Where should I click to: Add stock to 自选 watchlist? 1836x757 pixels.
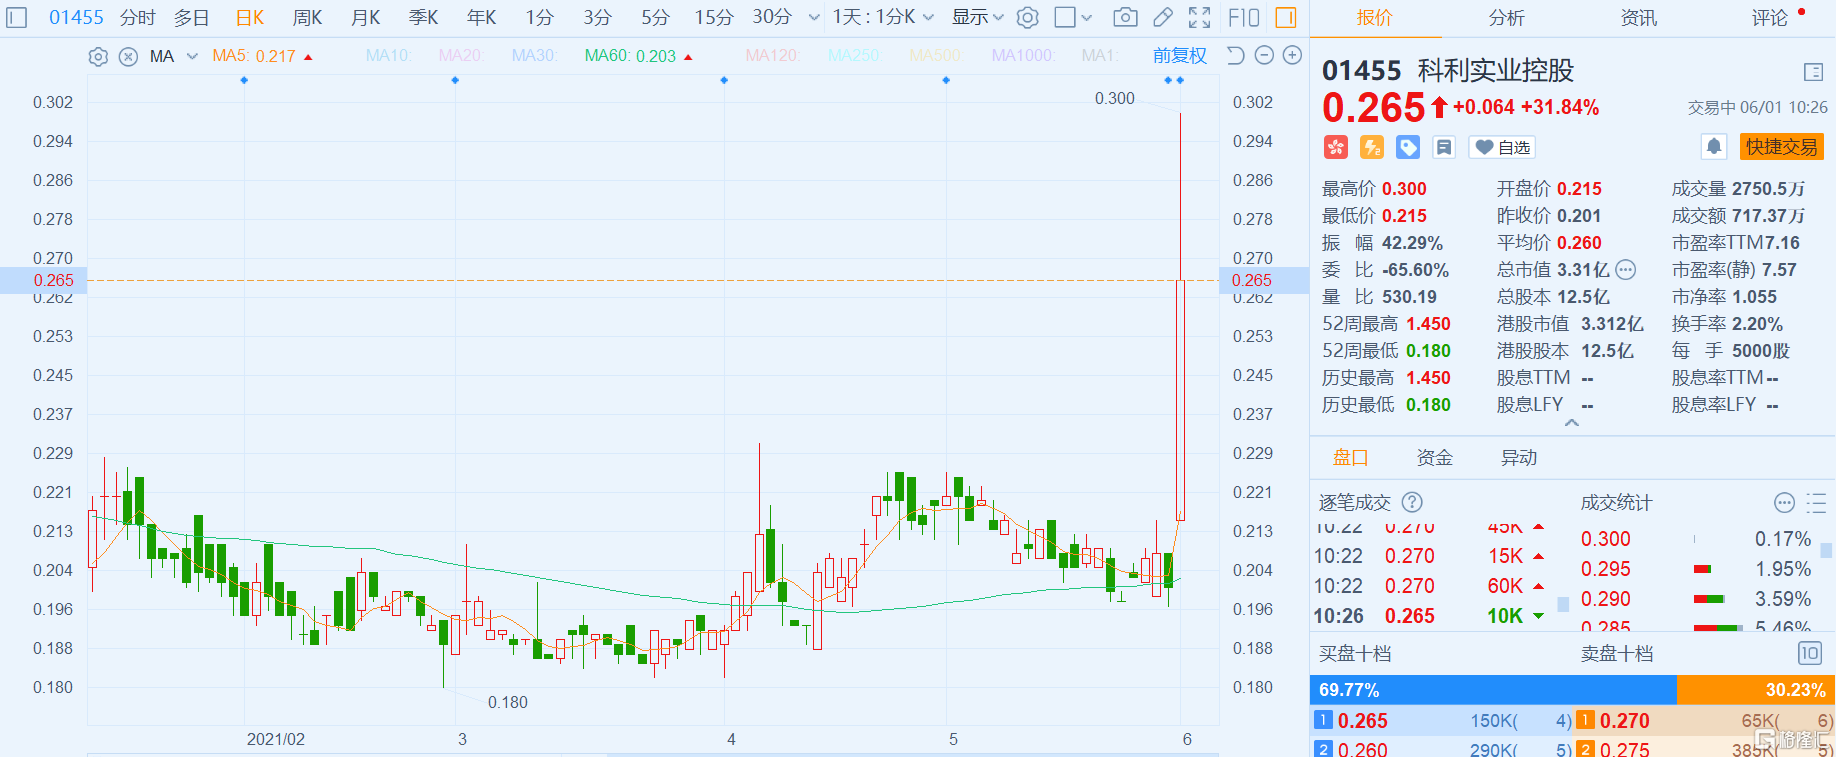coord(1502,148)
